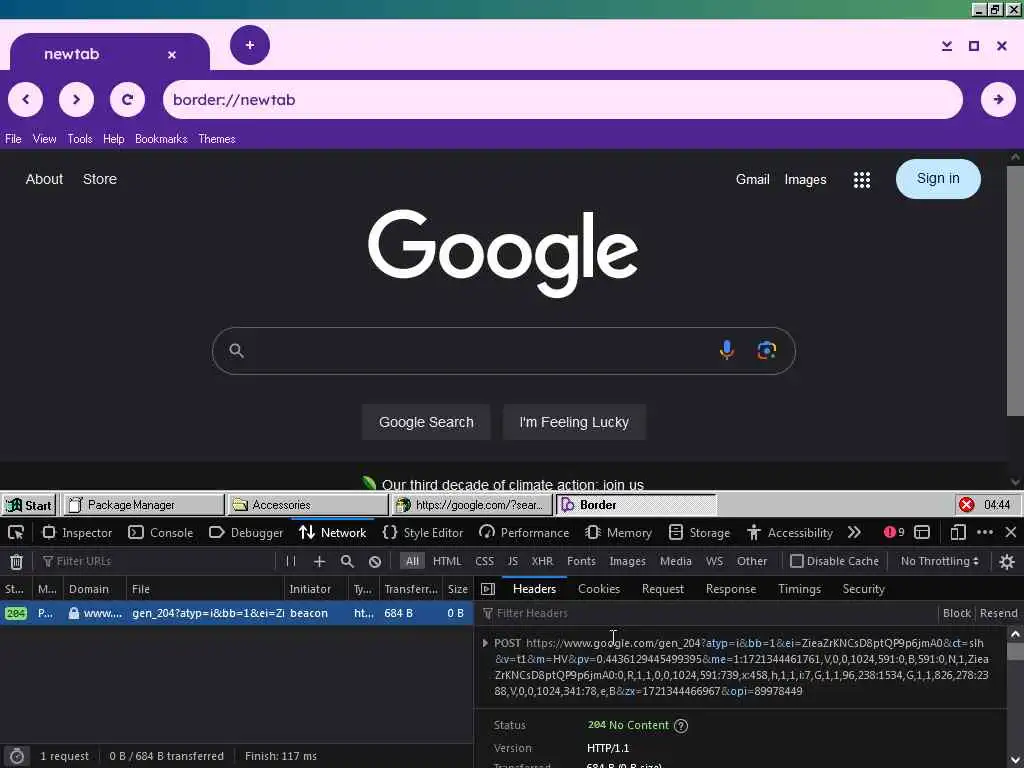Open the Tools menu

80,138
